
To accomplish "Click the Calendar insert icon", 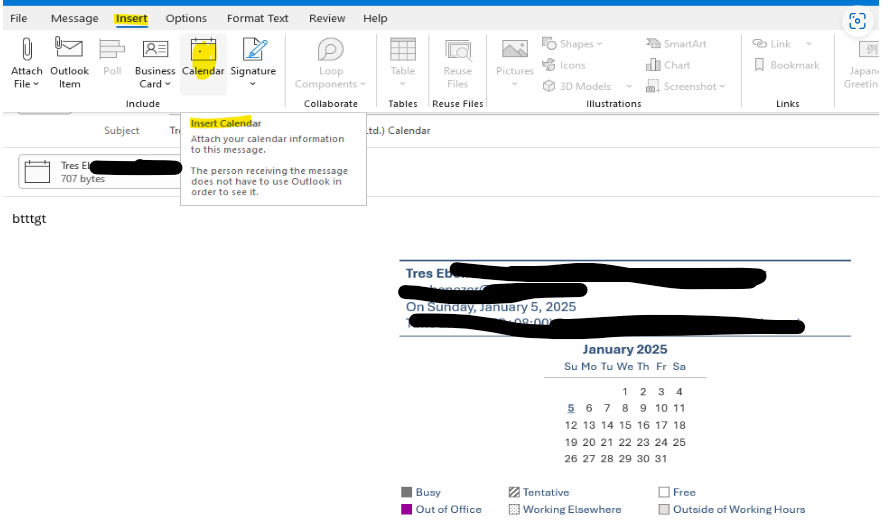I will click(x=203, y=50).
